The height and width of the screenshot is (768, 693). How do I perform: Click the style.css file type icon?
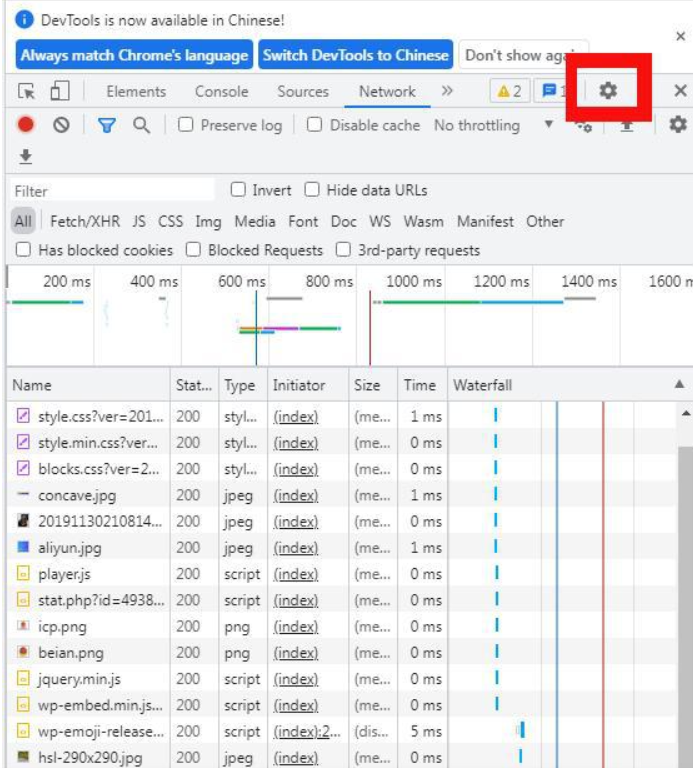pyautogui.click(x=23, y=416)
